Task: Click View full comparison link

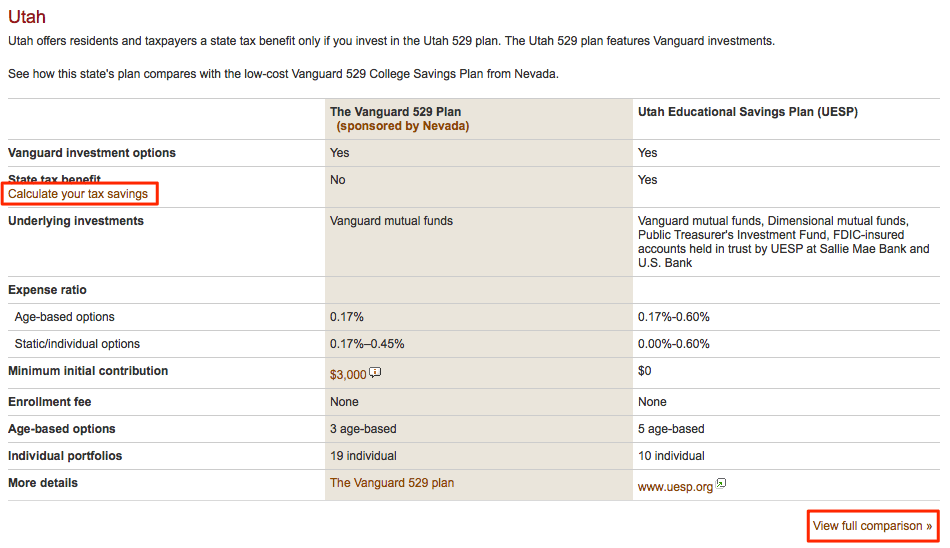Action: [x=872, y=526]
